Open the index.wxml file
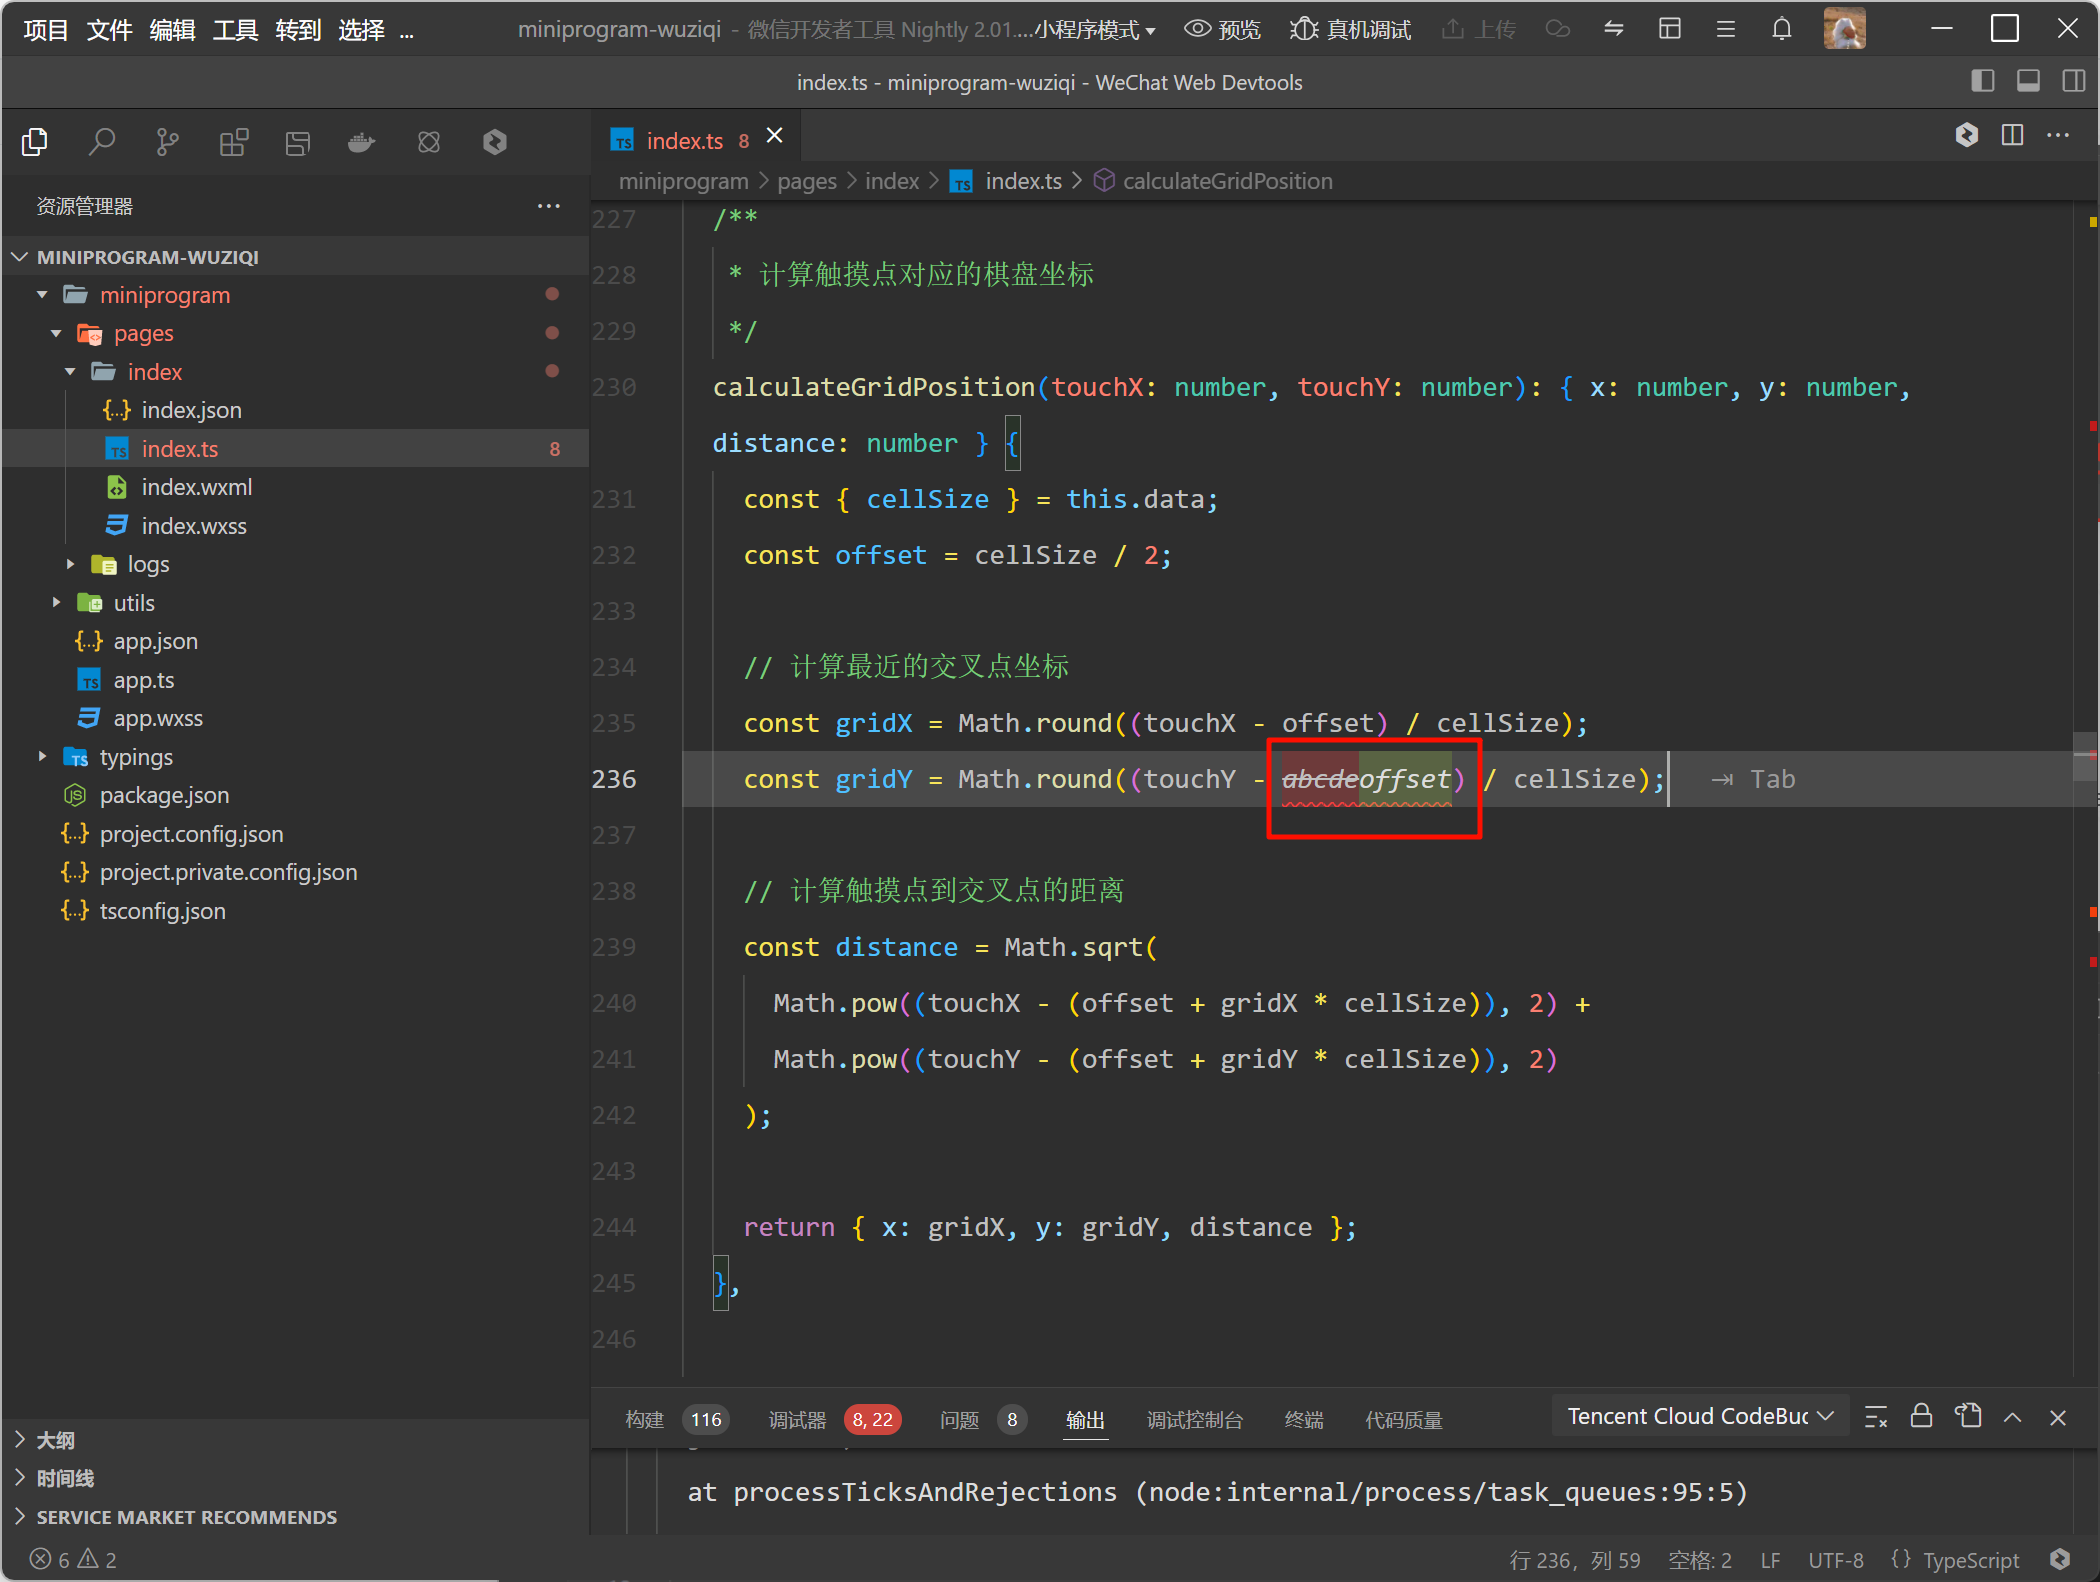Image resolution: width=2100 pixels, height=1582 pixels. (x=196, y=487)
